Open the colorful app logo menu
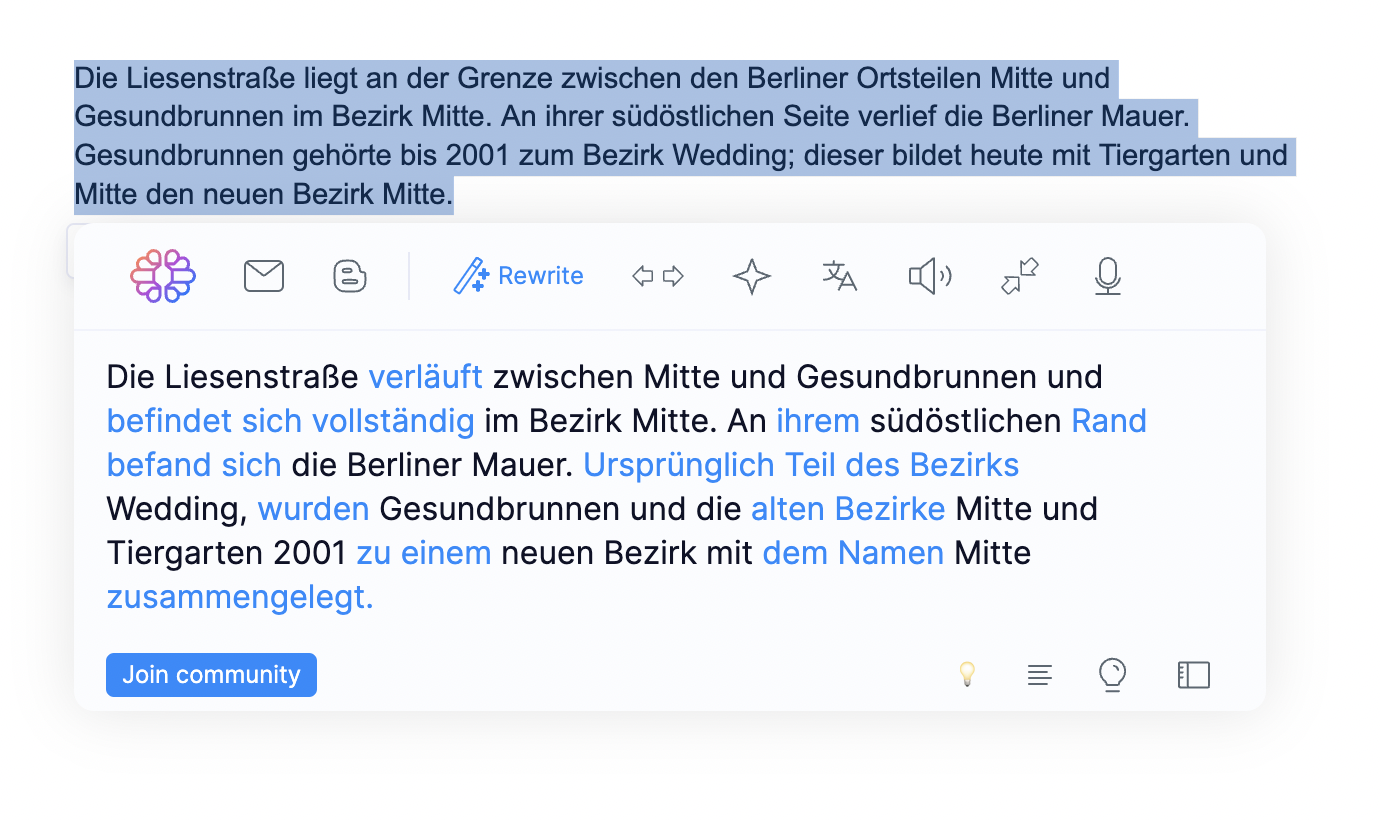Viewport: 1380px width, 820px height. point(162,276)
